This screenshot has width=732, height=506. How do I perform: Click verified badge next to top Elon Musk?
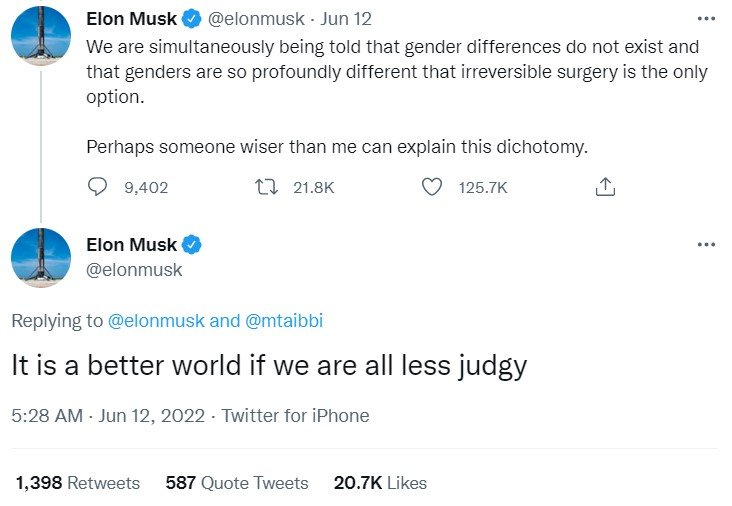coord(191,19)
